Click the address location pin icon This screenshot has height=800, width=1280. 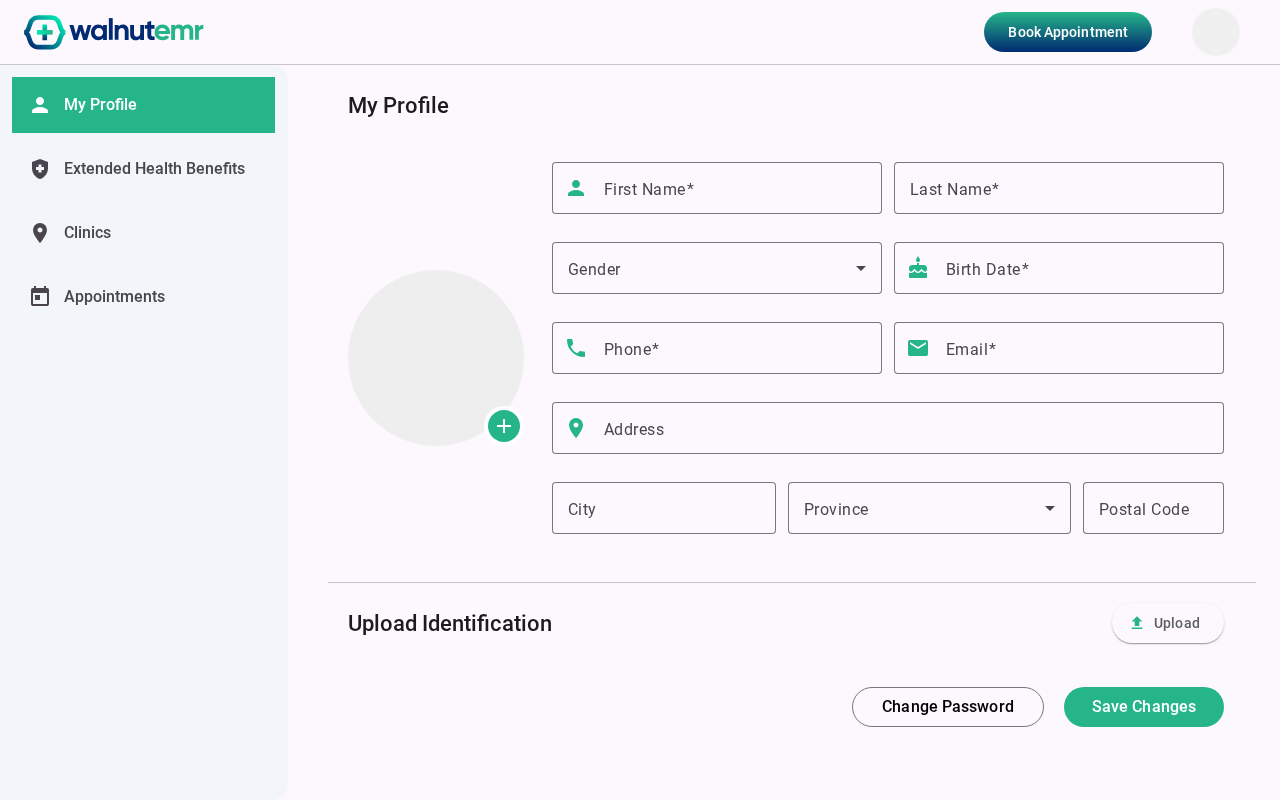[576, 428]
